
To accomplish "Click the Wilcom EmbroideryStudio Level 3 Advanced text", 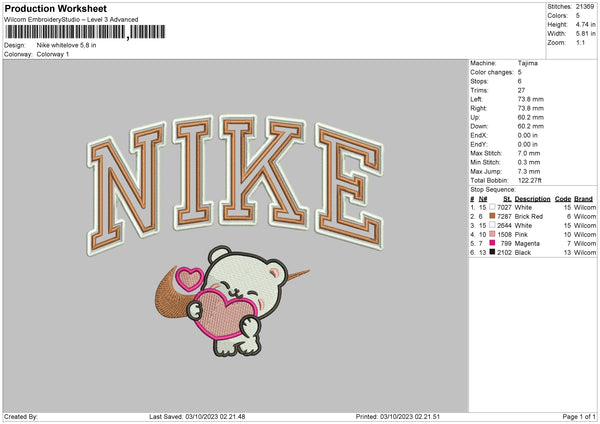I will click(x=71, y=20).
